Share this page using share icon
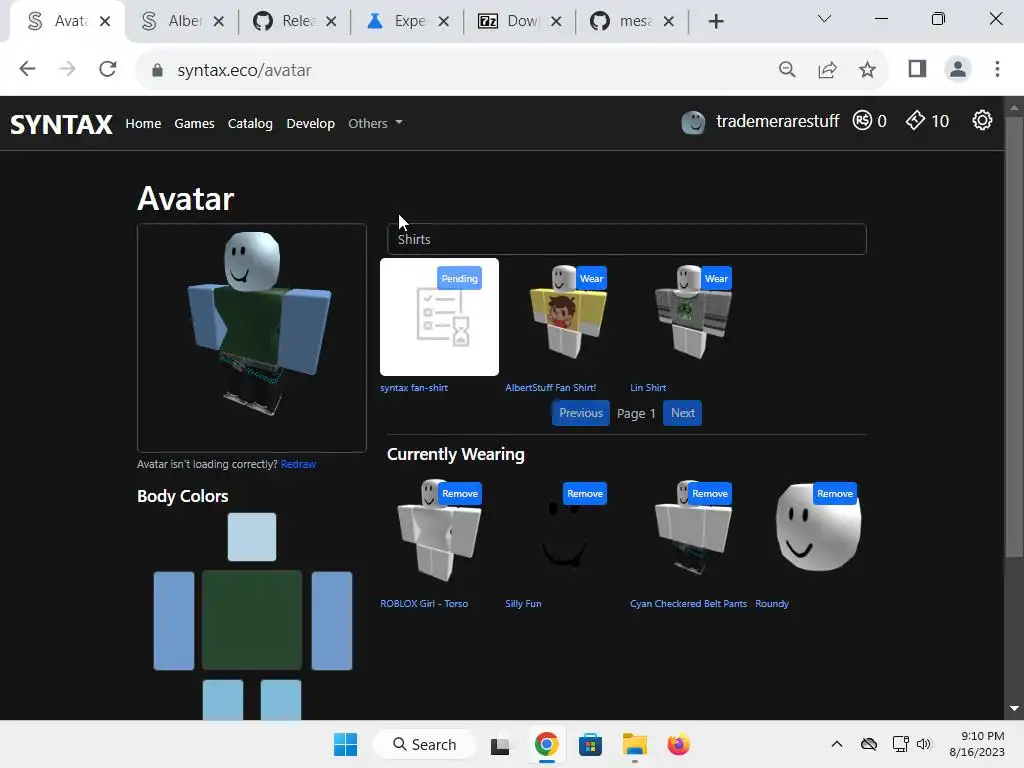Viewport: 1024px width, 768px height. point(827,69)
